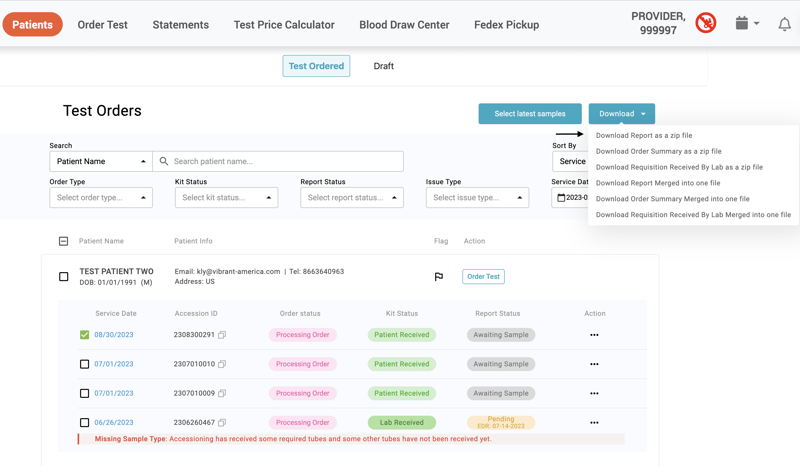Screen dimensions: 800x466
Task: Choose Download Requisition Received By Lab Merged
Action: [x=693, y=214]
